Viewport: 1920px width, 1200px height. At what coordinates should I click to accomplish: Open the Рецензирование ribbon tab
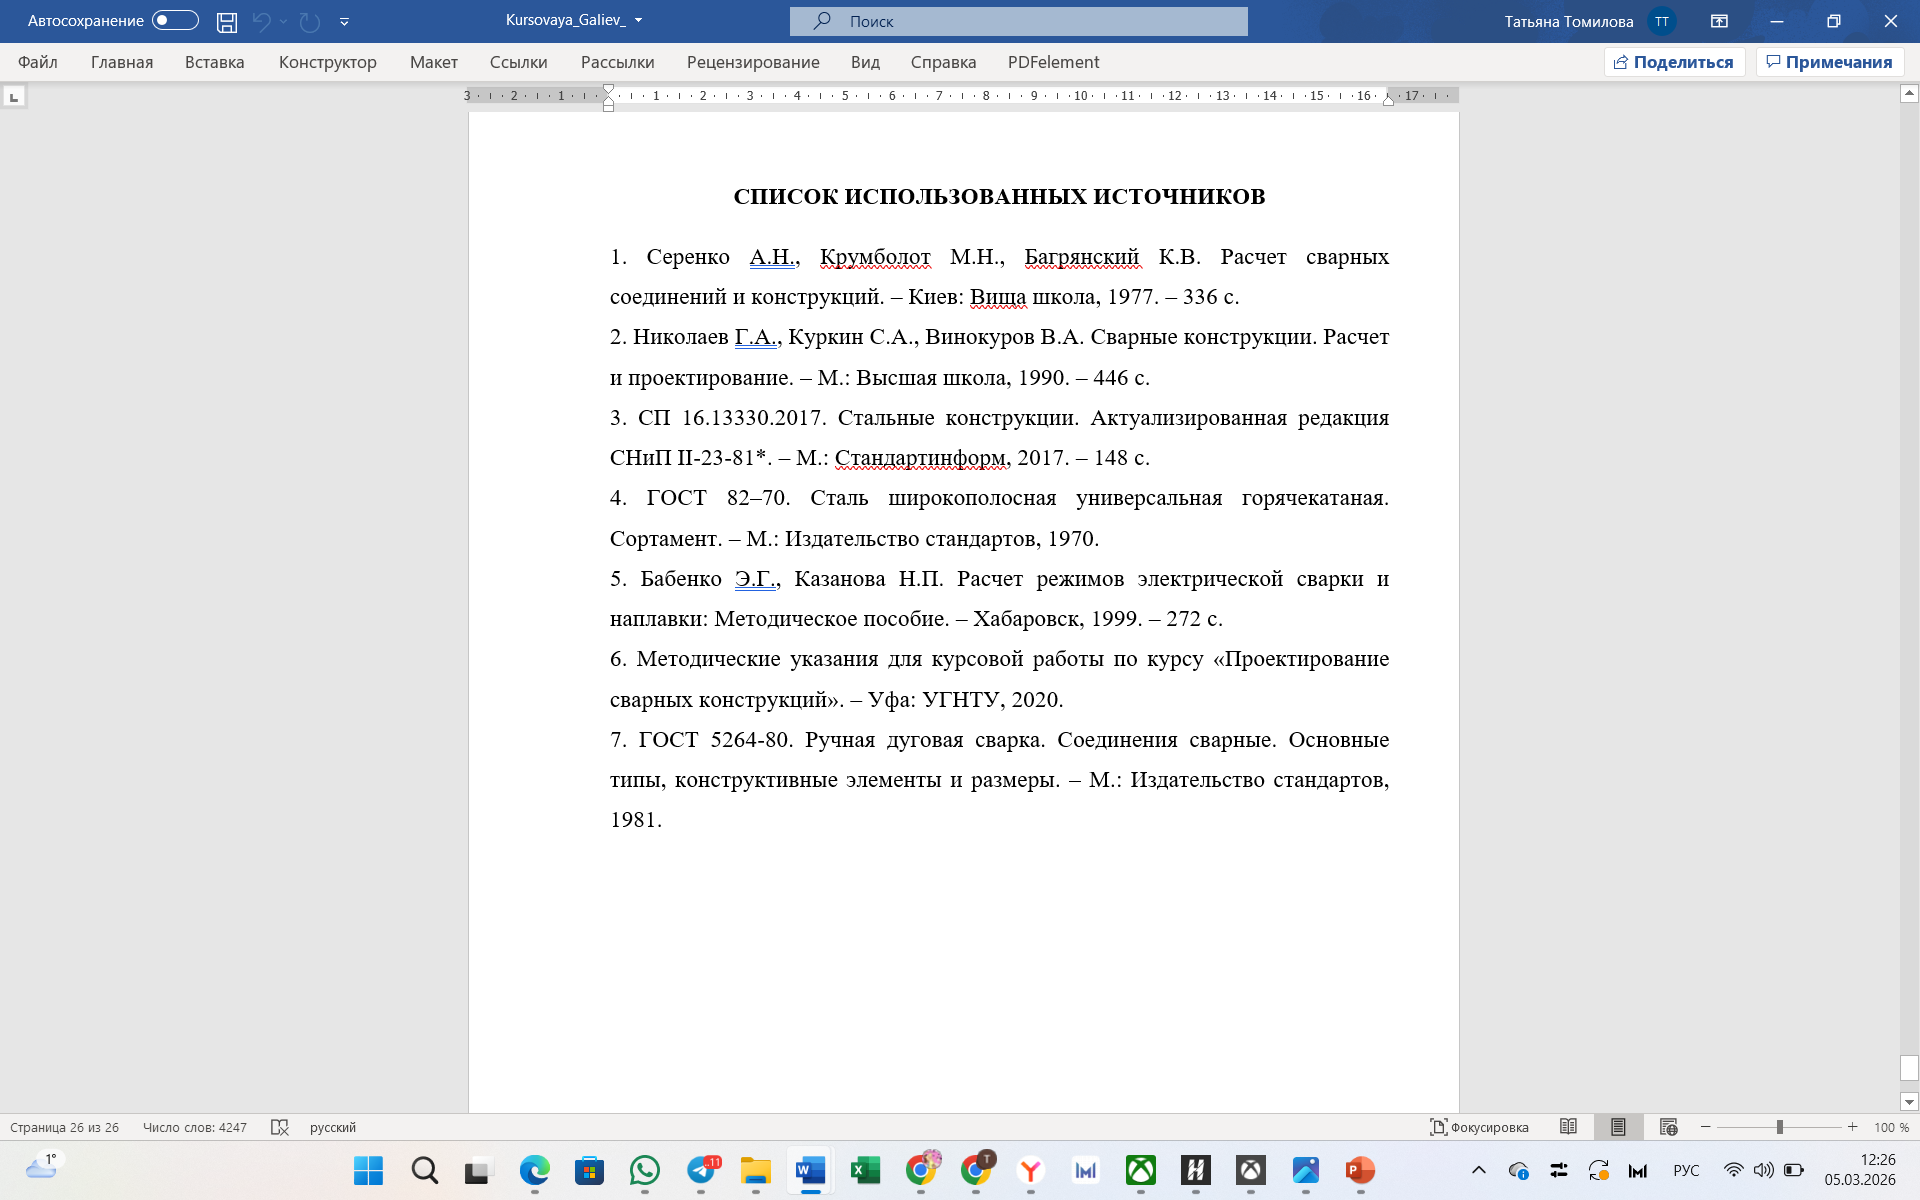point(752,62)
